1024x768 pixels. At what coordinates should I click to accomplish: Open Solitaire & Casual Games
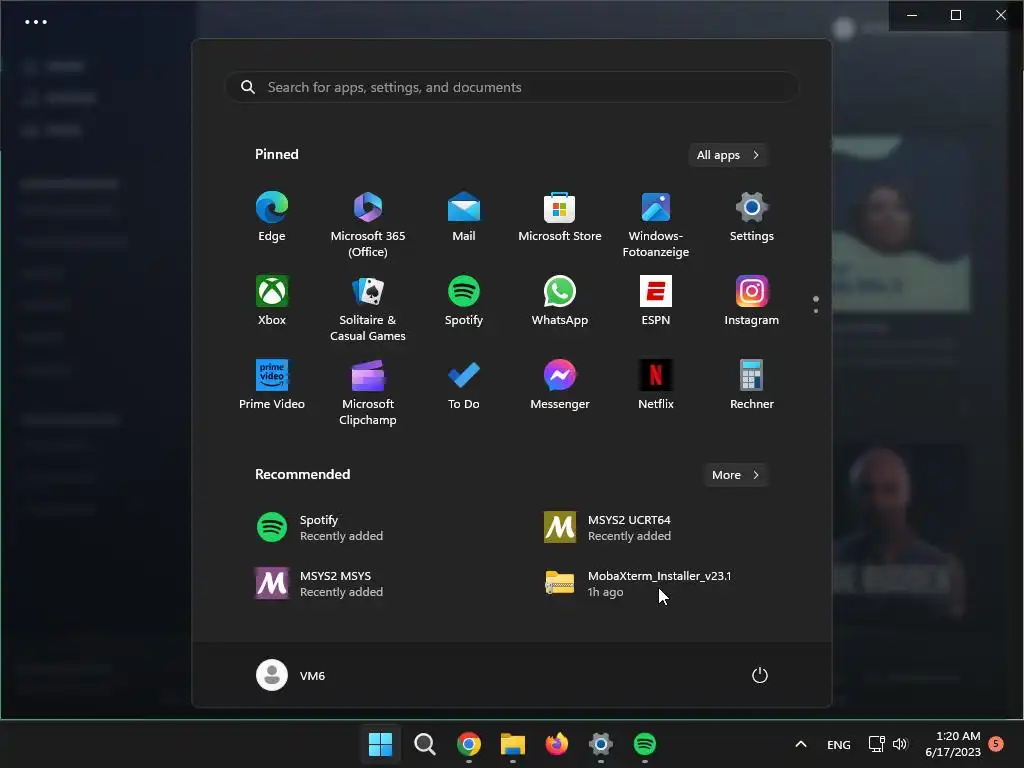click(x=368, y=308)
